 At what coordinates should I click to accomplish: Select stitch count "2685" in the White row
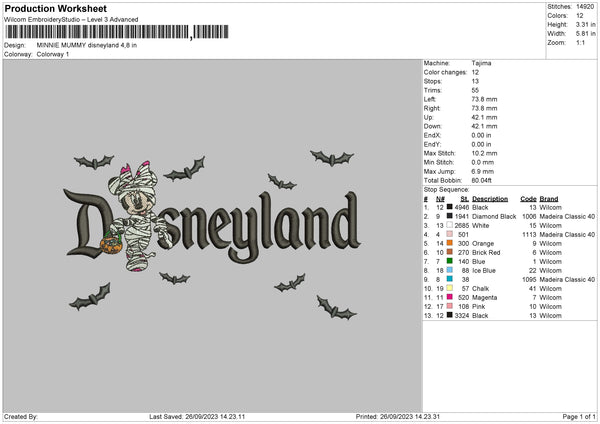pyautogui.click(x=461, y=225)
